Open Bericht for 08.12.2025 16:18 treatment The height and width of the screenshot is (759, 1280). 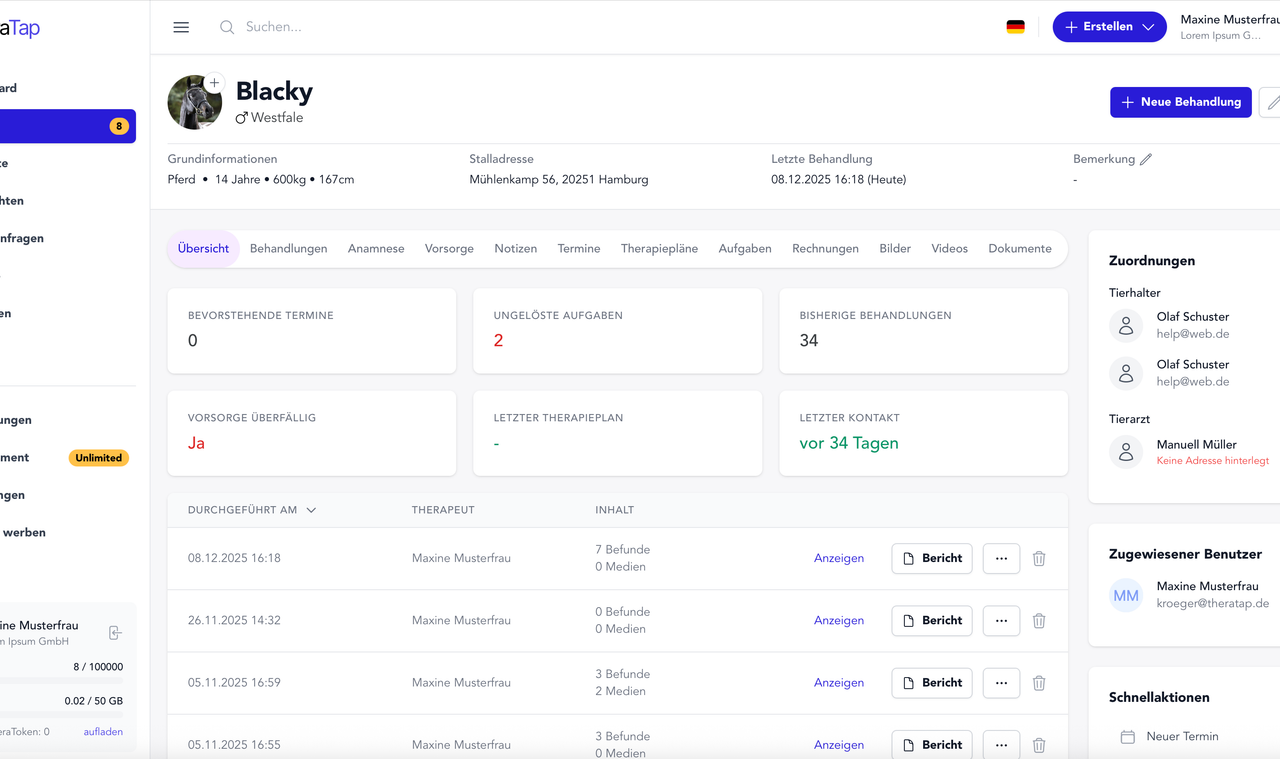932,558
